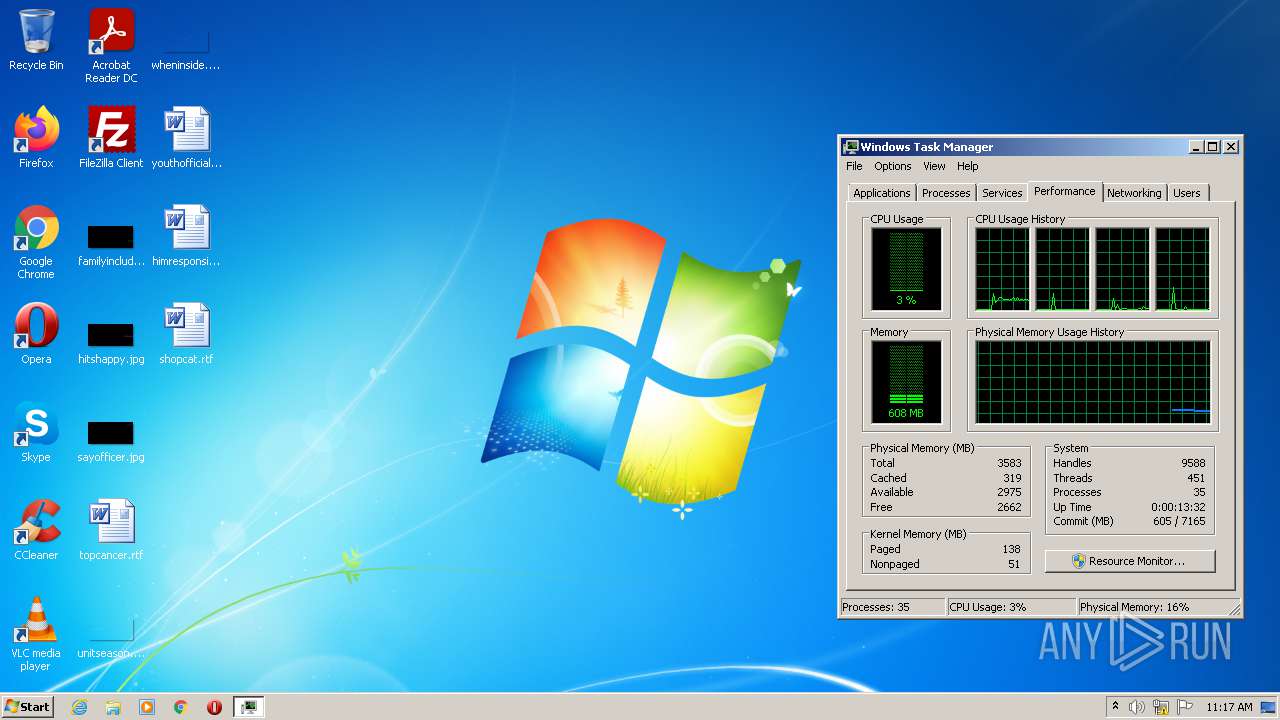Open the Recycle Bin desktop icon
The image size is (1280, 720).
36,40
